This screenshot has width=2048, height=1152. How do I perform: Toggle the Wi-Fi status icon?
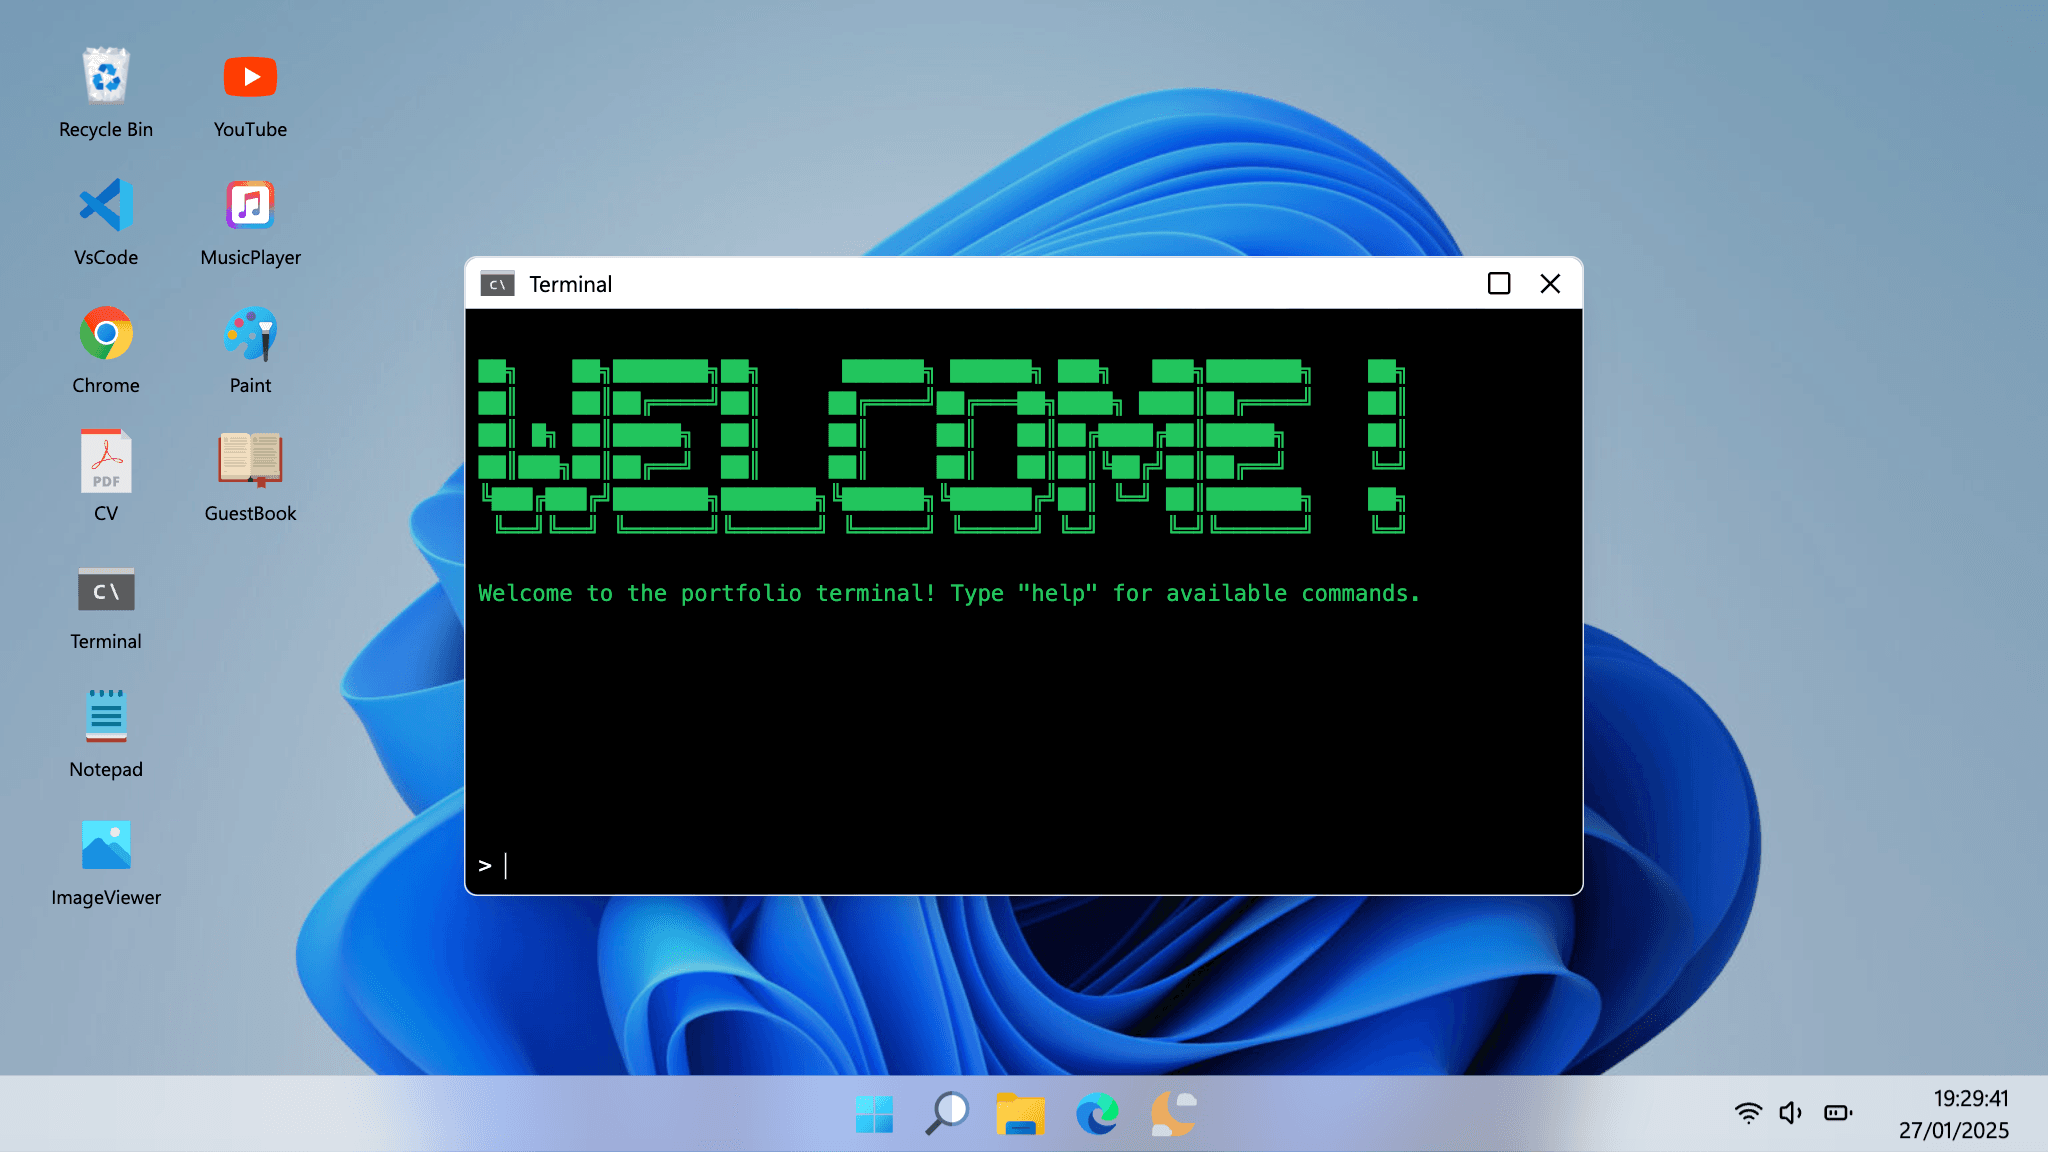tap(1748, 1112)
